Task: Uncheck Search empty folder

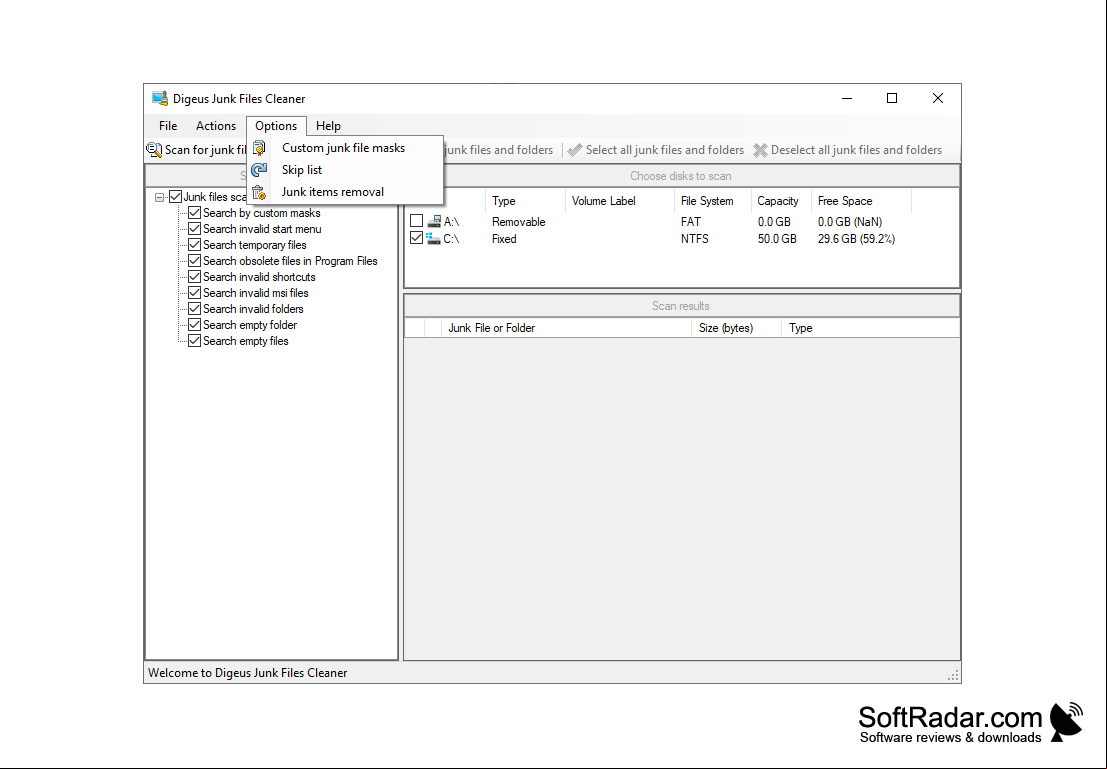Action: tap(194, 325)
